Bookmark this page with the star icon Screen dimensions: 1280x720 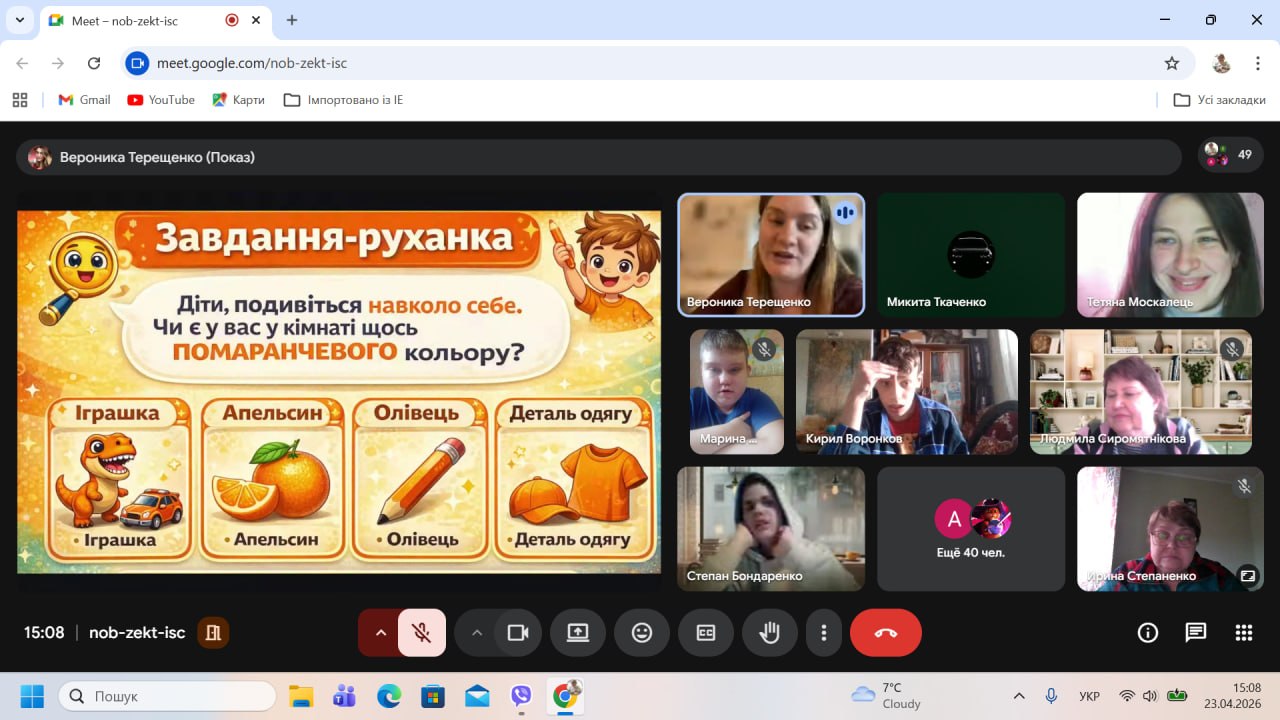1172,63
